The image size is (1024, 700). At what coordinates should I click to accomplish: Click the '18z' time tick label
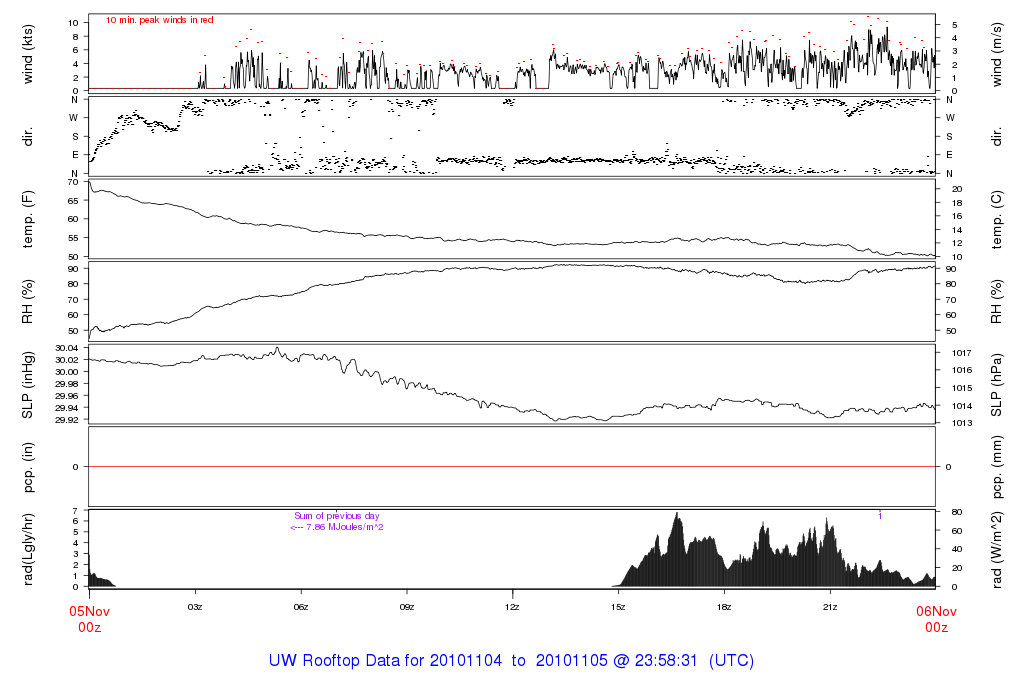point(724,607)
